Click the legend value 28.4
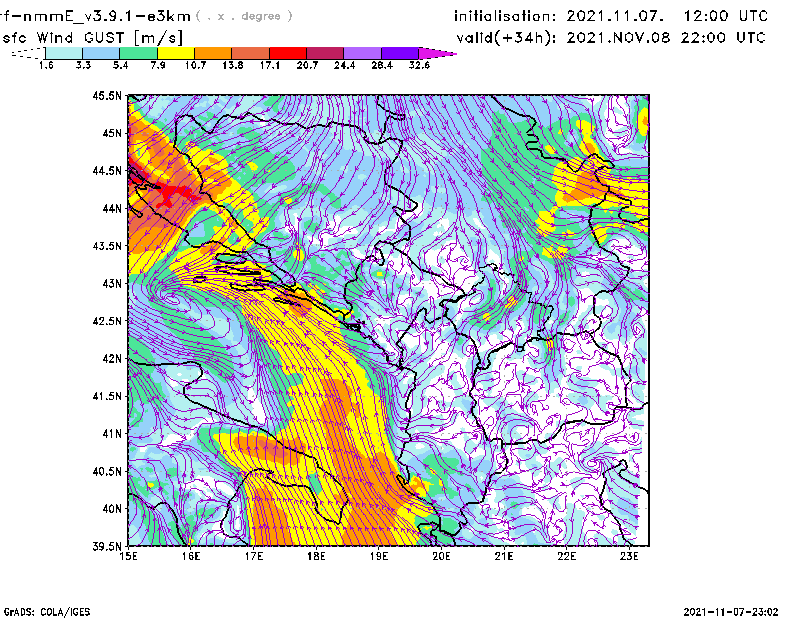 point(382,65)
